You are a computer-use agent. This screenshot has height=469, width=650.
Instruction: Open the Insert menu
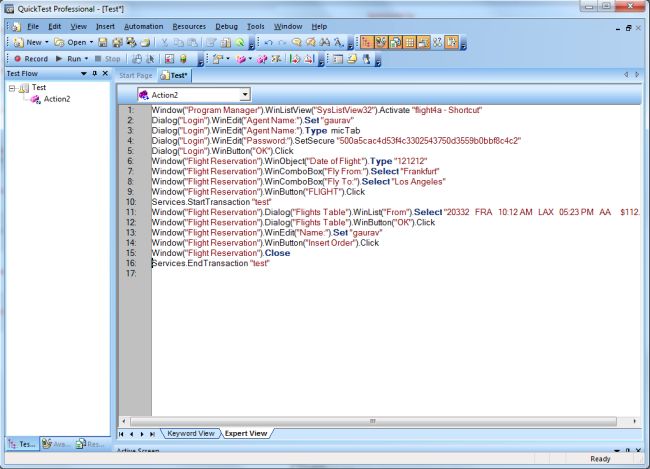tap(105, 27)
